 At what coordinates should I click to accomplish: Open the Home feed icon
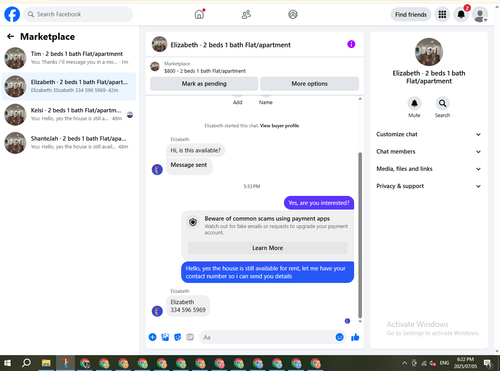point(199,14)
